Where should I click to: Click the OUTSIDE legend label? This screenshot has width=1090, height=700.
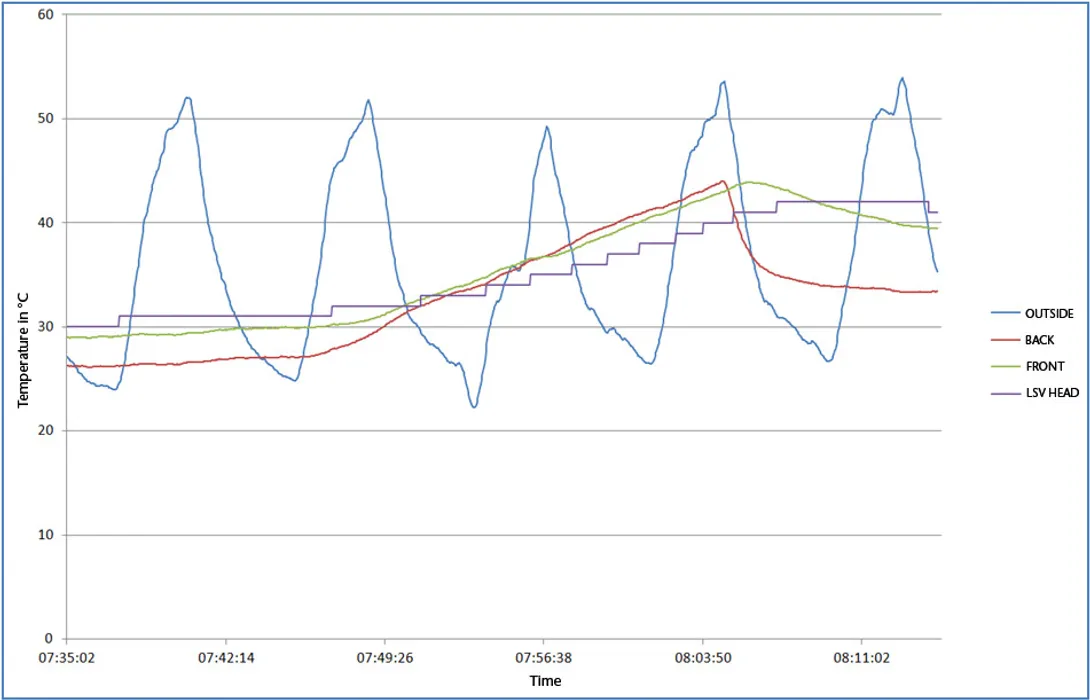(1048, 313)
